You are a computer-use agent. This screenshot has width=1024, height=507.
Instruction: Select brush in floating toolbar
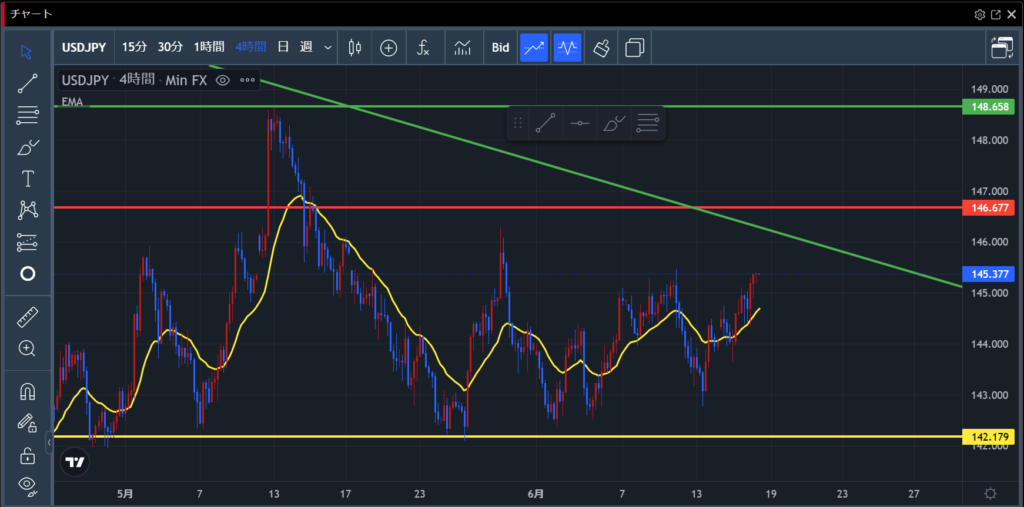[614, 123]
